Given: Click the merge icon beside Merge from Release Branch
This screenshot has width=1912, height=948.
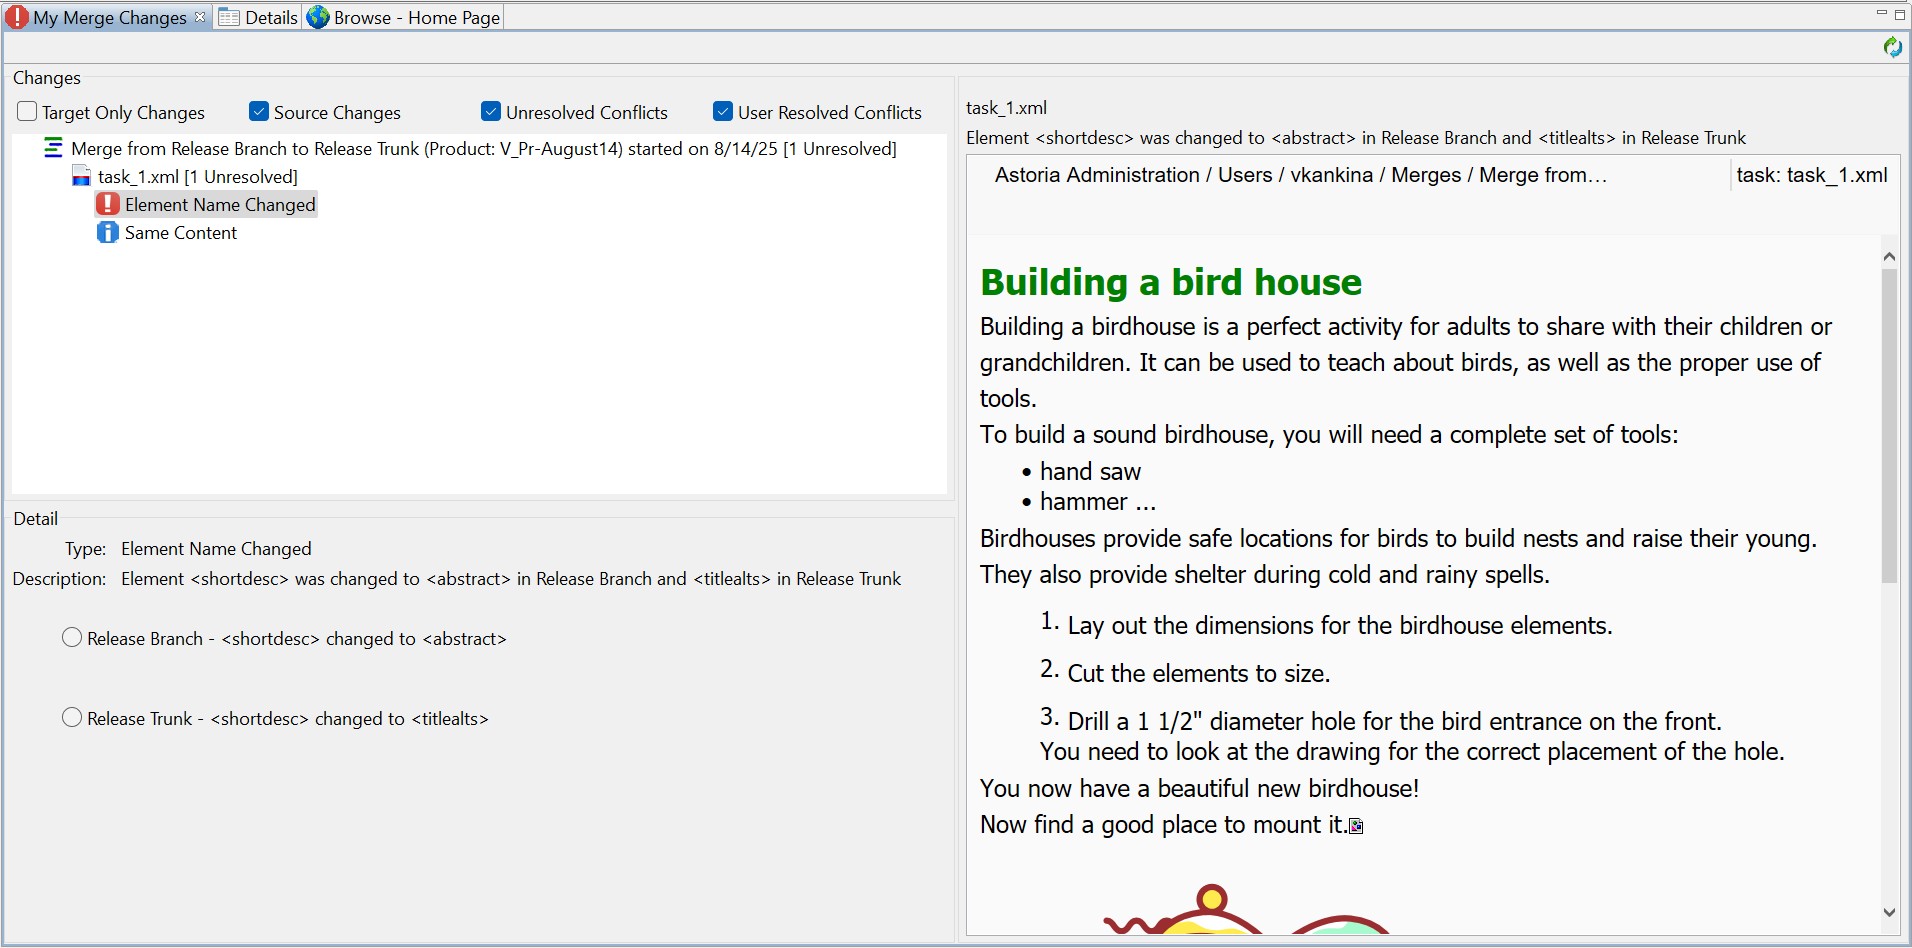Looking at the screenshot, I should pyautogui.click(x=53, y=149).
